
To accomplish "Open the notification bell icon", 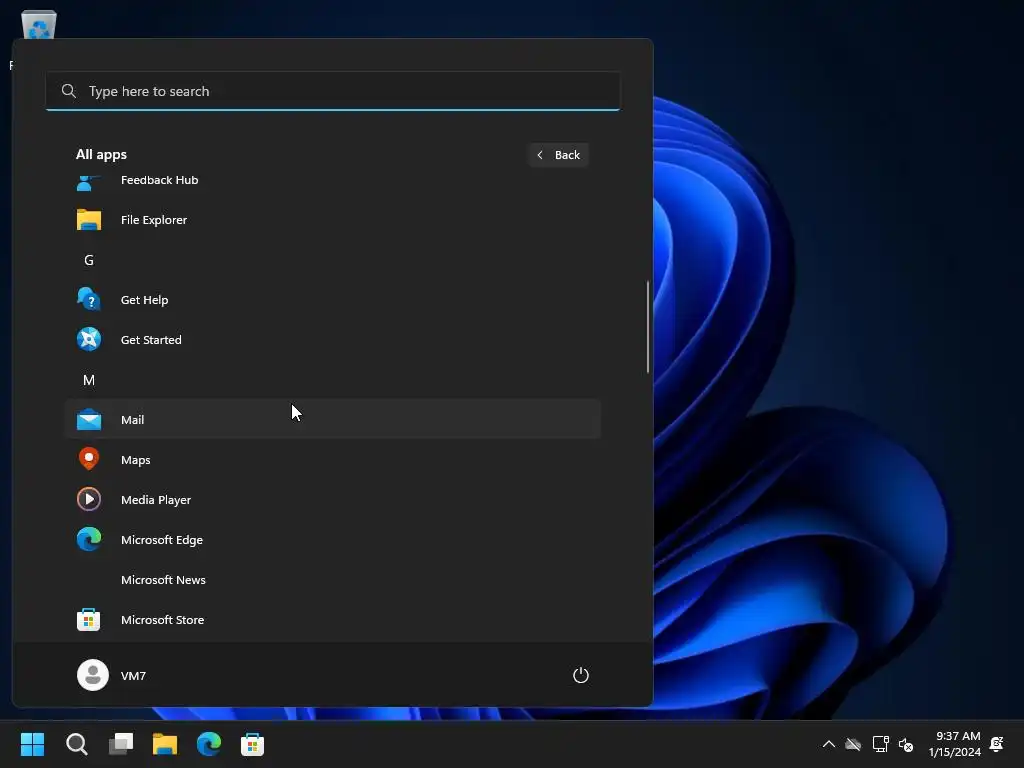I will coord(997,744).
